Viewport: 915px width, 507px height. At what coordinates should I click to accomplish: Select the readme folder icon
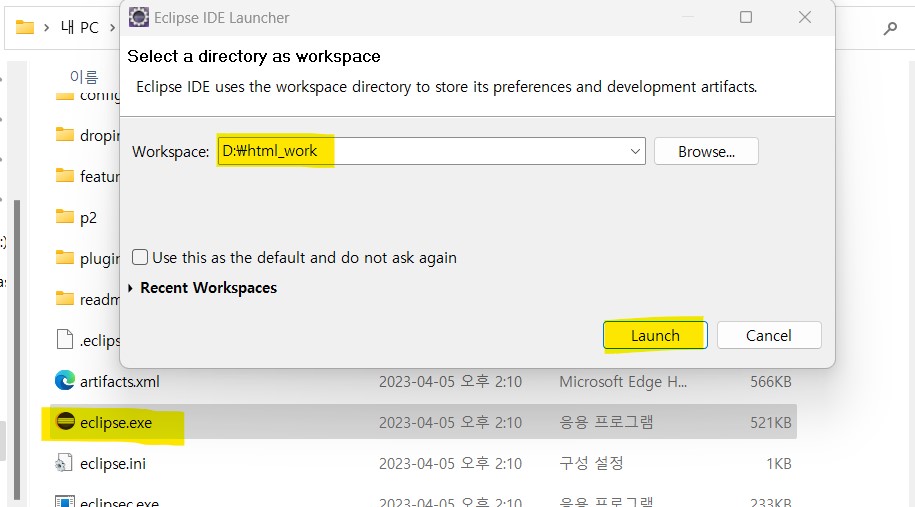[x=65, y=298]
